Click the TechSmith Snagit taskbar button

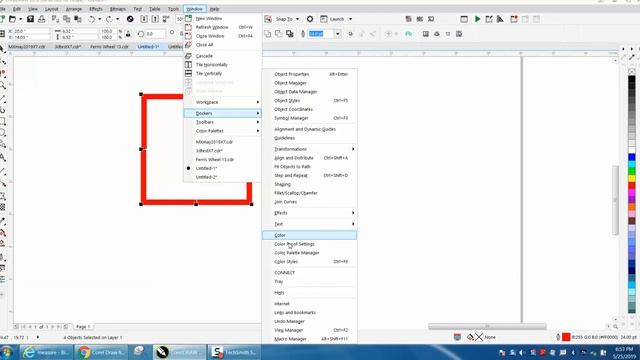(x=235, y=352)
